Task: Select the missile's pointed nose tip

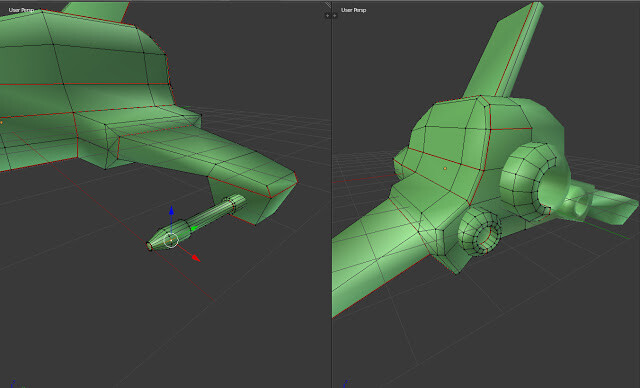Action: point(149,246)
